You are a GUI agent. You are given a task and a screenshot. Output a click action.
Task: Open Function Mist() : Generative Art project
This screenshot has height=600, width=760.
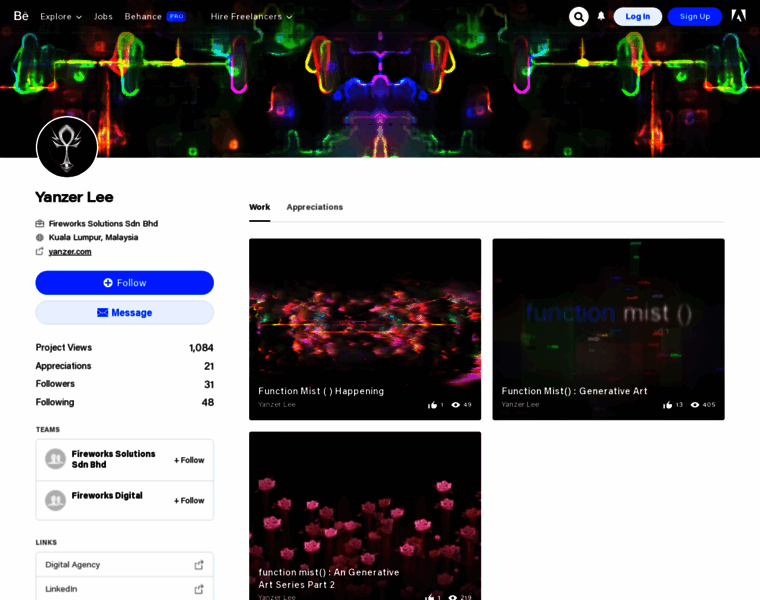coord(608,329)
